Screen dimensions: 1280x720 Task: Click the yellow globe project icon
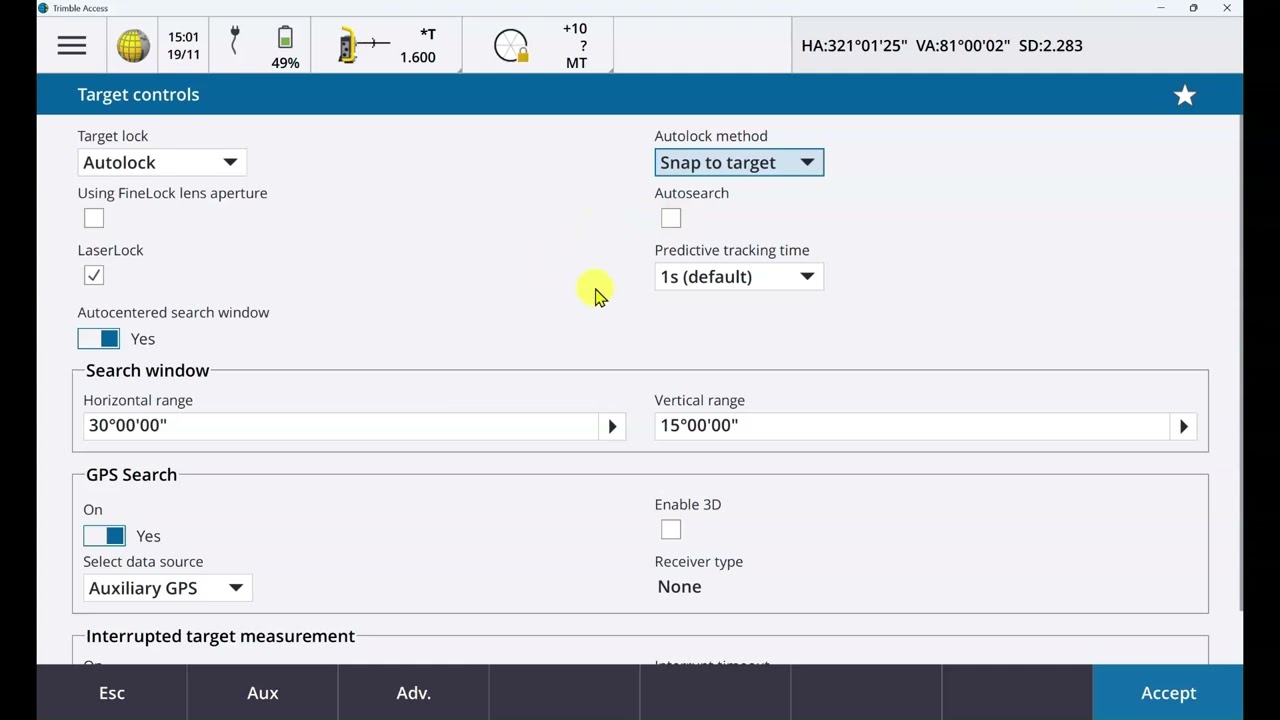point(133,46)
